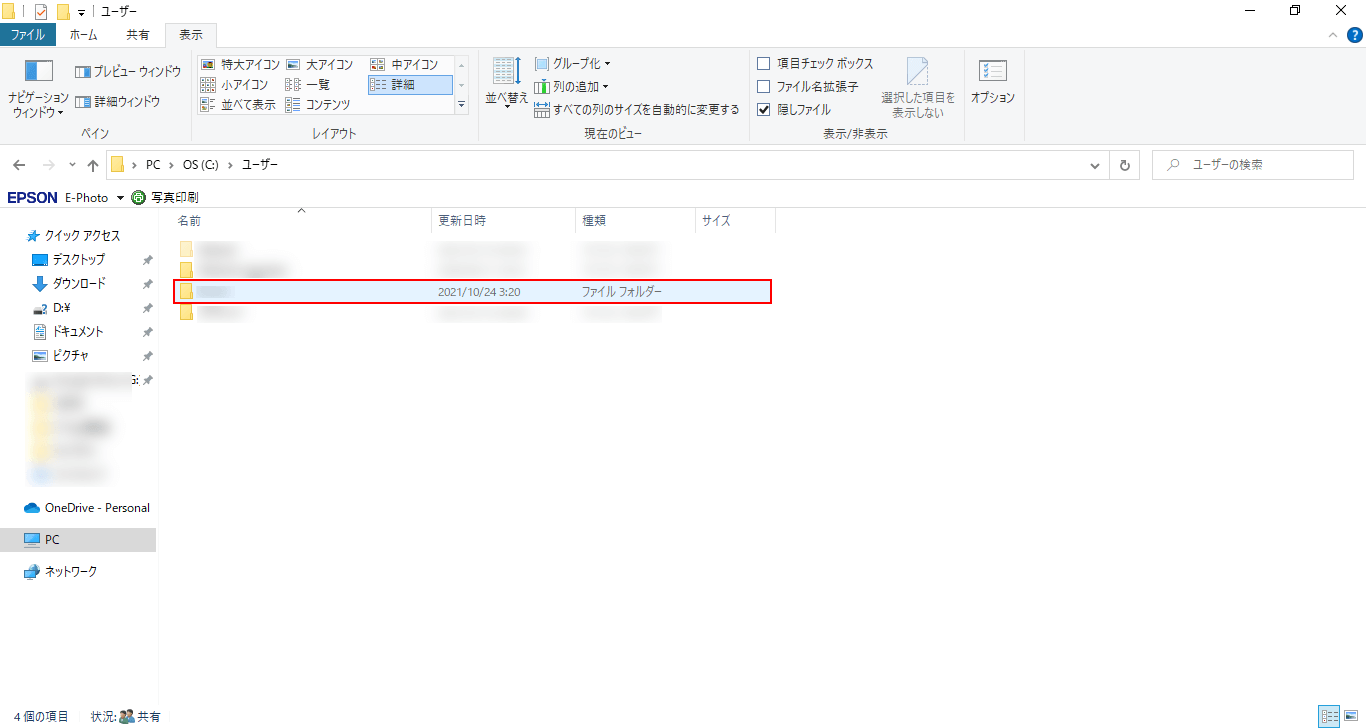The height and width of the screenshot is (728, 1366).
Task: Open the EPSON E-Photo dropdown arrow
Action: point(120,198)
